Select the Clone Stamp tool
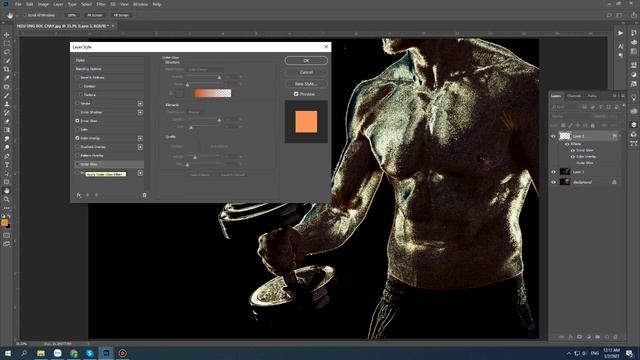The image size is (640, 360). tap(7, 104)
